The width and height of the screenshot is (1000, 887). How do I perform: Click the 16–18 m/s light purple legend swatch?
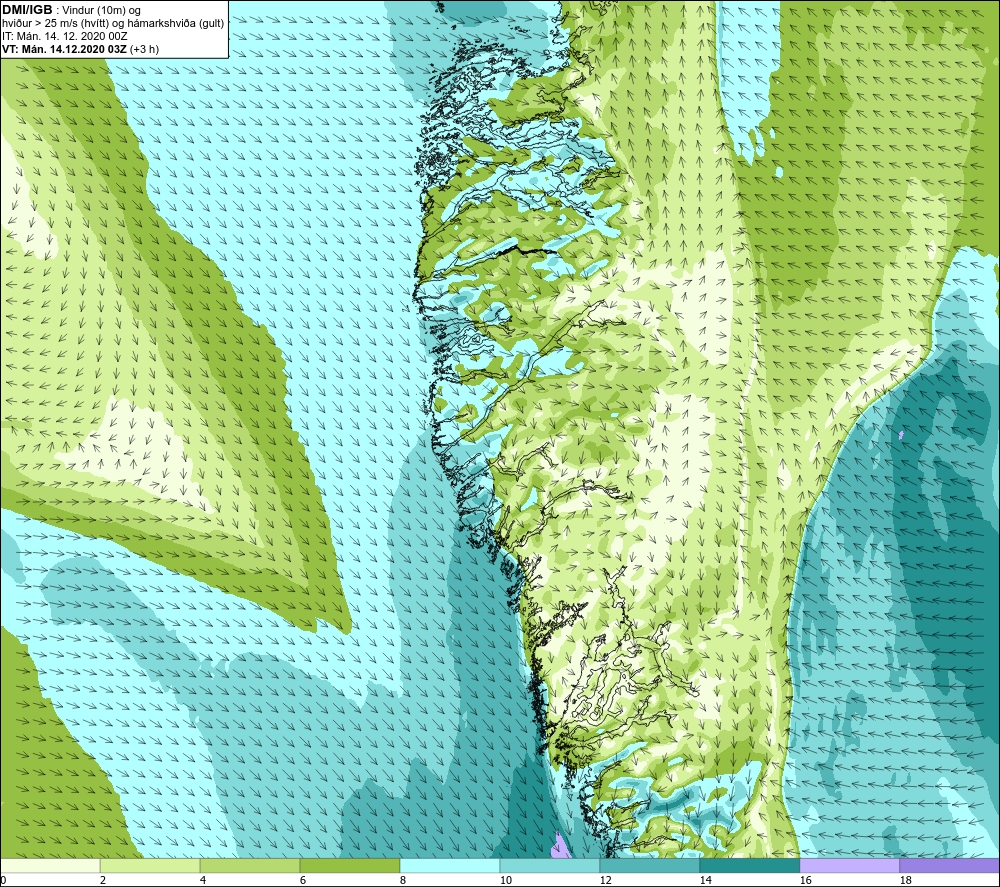click(x=849, y=865)
